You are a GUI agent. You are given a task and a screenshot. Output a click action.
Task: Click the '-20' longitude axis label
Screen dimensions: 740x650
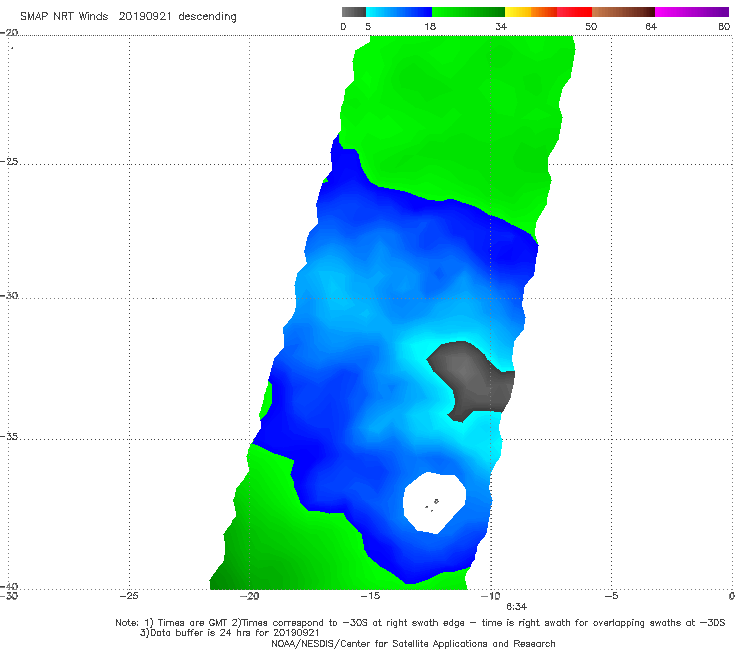coord(249,596)
